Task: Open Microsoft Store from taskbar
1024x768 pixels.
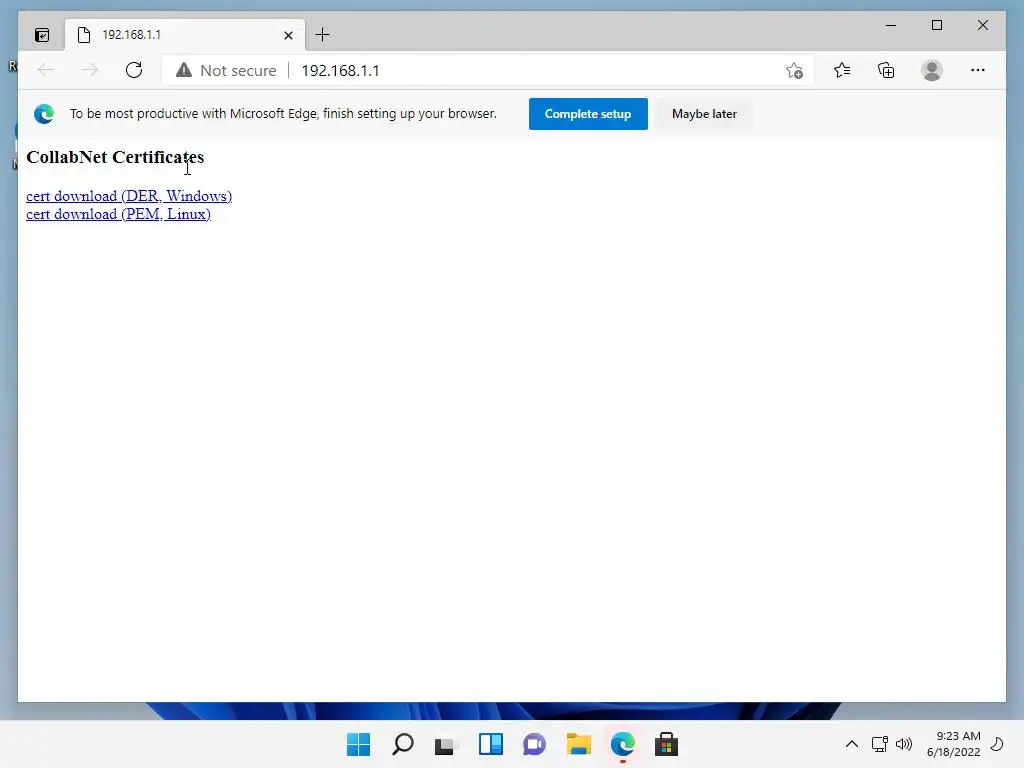Action: click(667, 744)
